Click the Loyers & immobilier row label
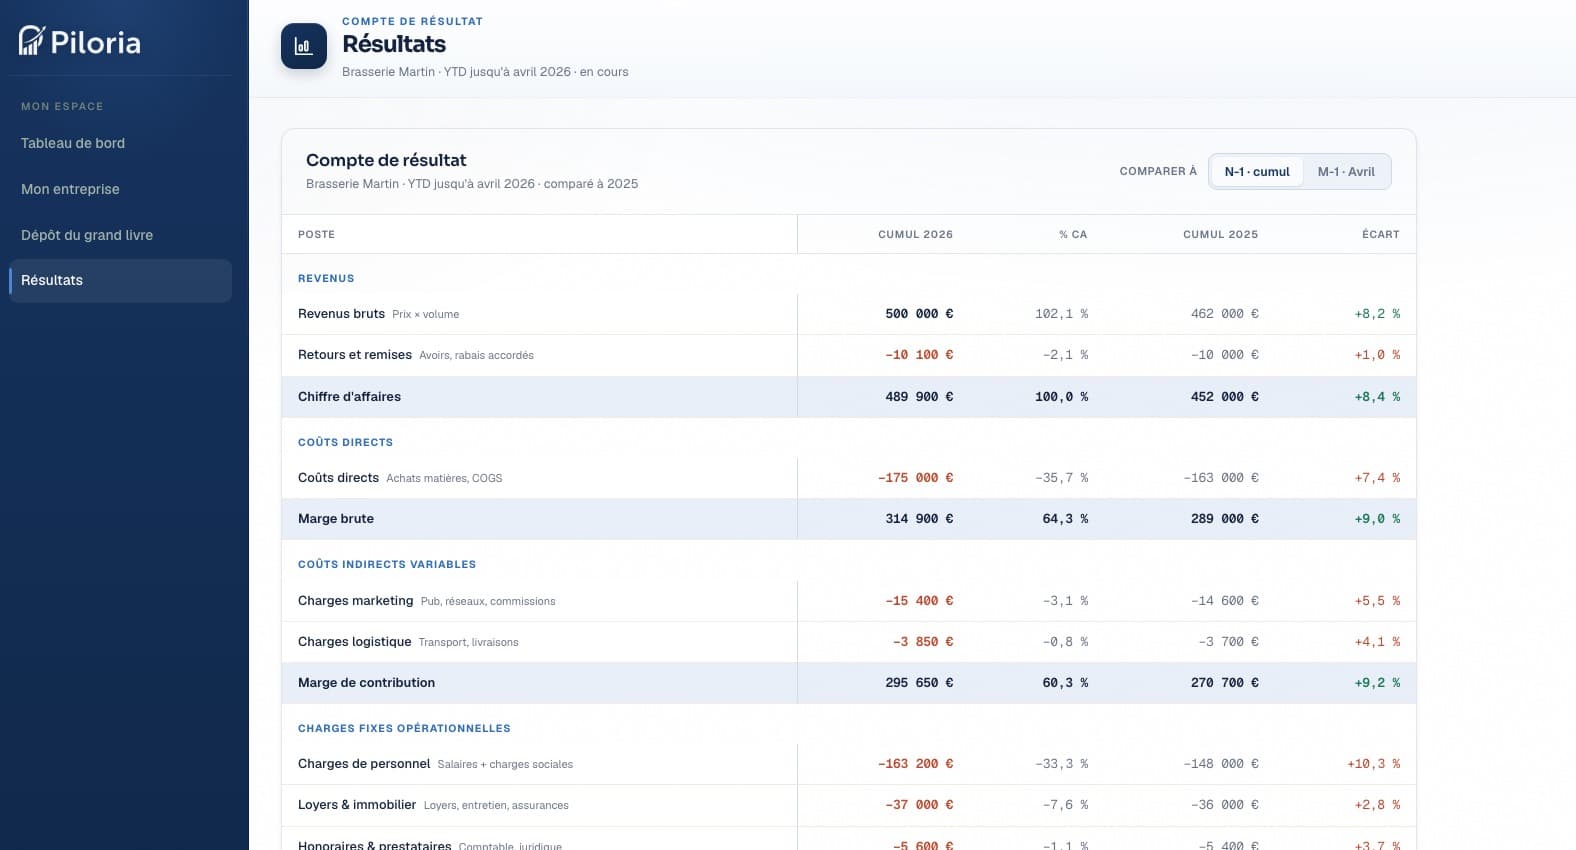This screenshot has height=850, width=1576. 357,805
